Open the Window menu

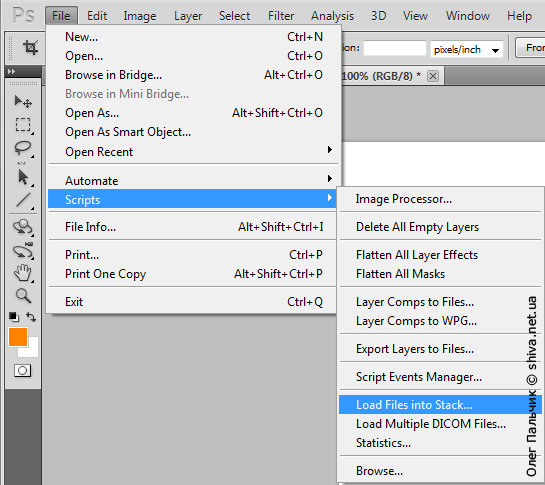coord(467,16)
